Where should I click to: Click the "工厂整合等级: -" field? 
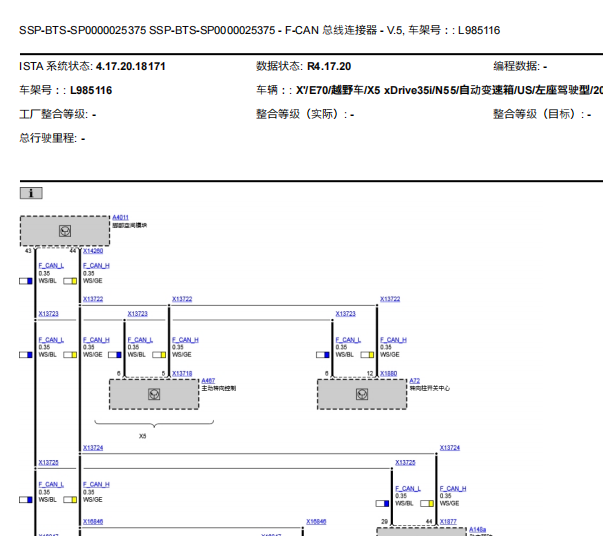coord(58,114)
